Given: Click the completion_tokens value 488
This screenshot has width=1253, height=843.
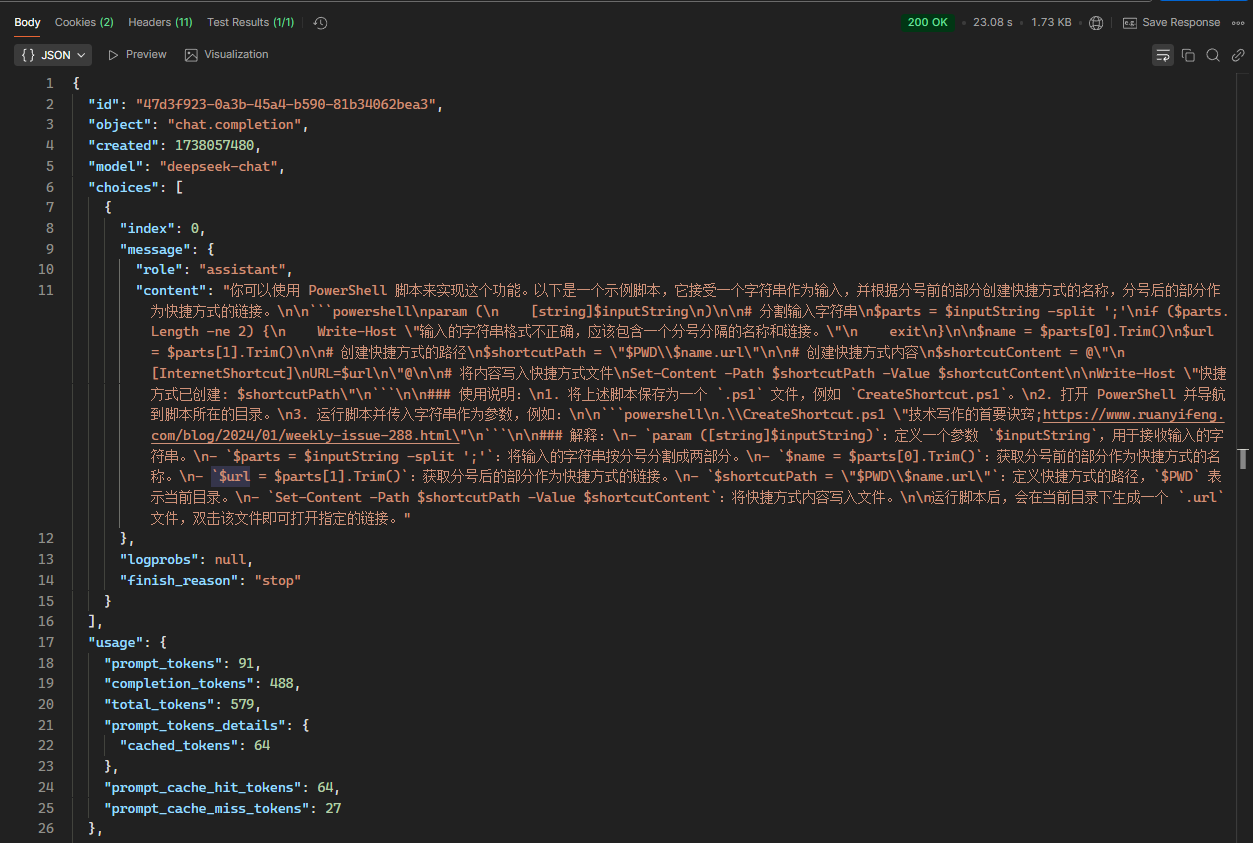Looking at the screenshot, I should pyautogui.click(x=282, y=683).
